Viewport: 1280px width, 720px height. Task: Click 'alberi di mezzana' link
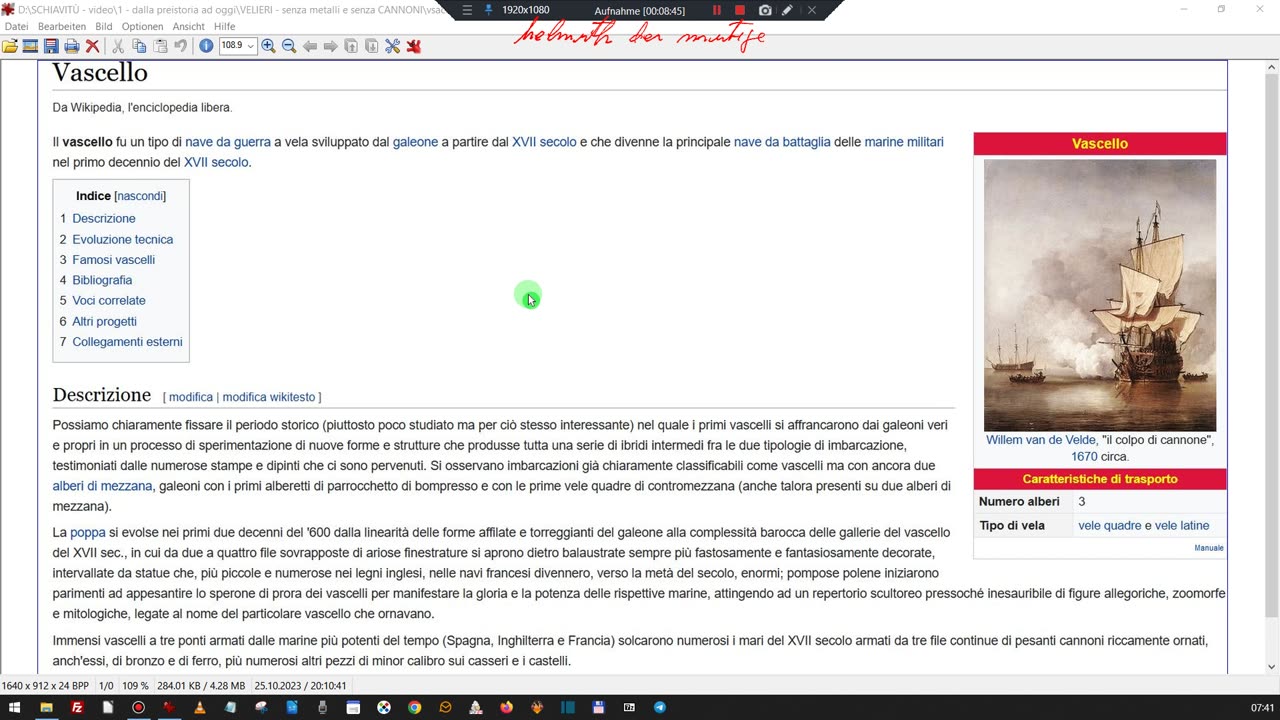(x=103, y=486)
